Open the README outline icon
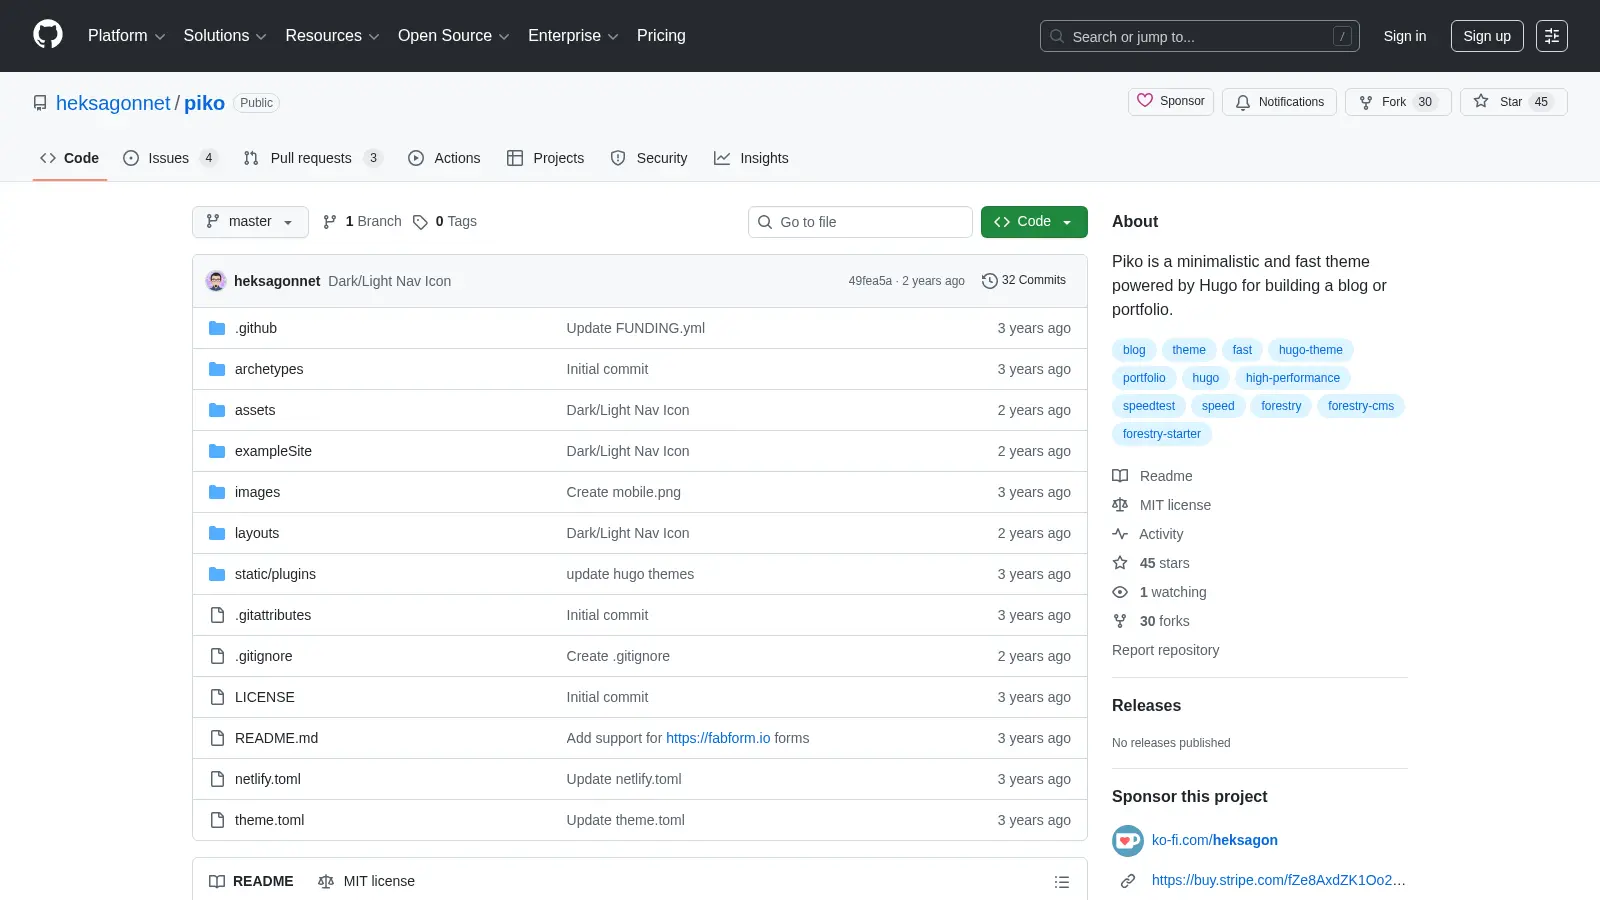This screenshot has height=900, width=1600. pyautogui.click(x=1062, y=882)
